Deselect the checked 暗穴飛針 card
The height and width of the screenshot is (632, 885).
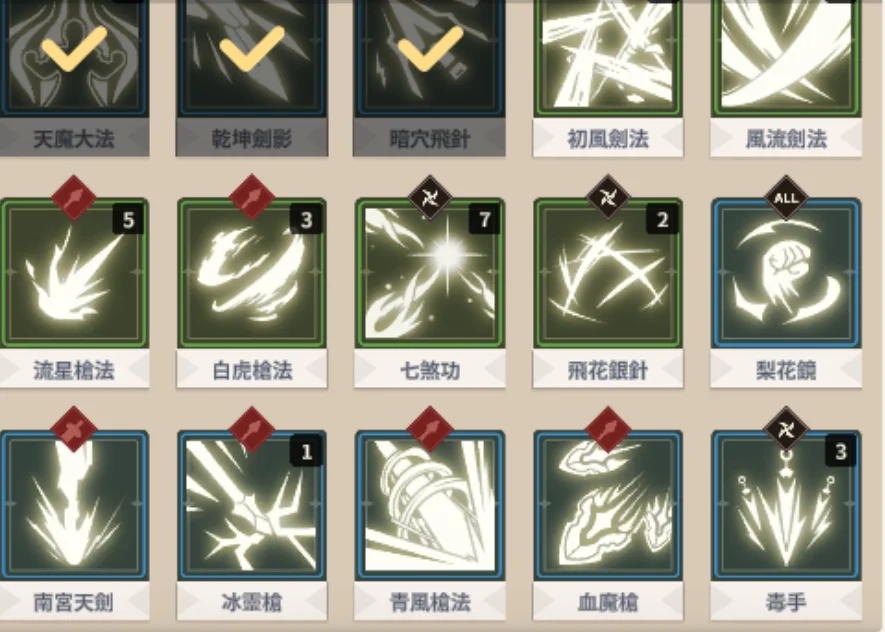coord(430,58)
